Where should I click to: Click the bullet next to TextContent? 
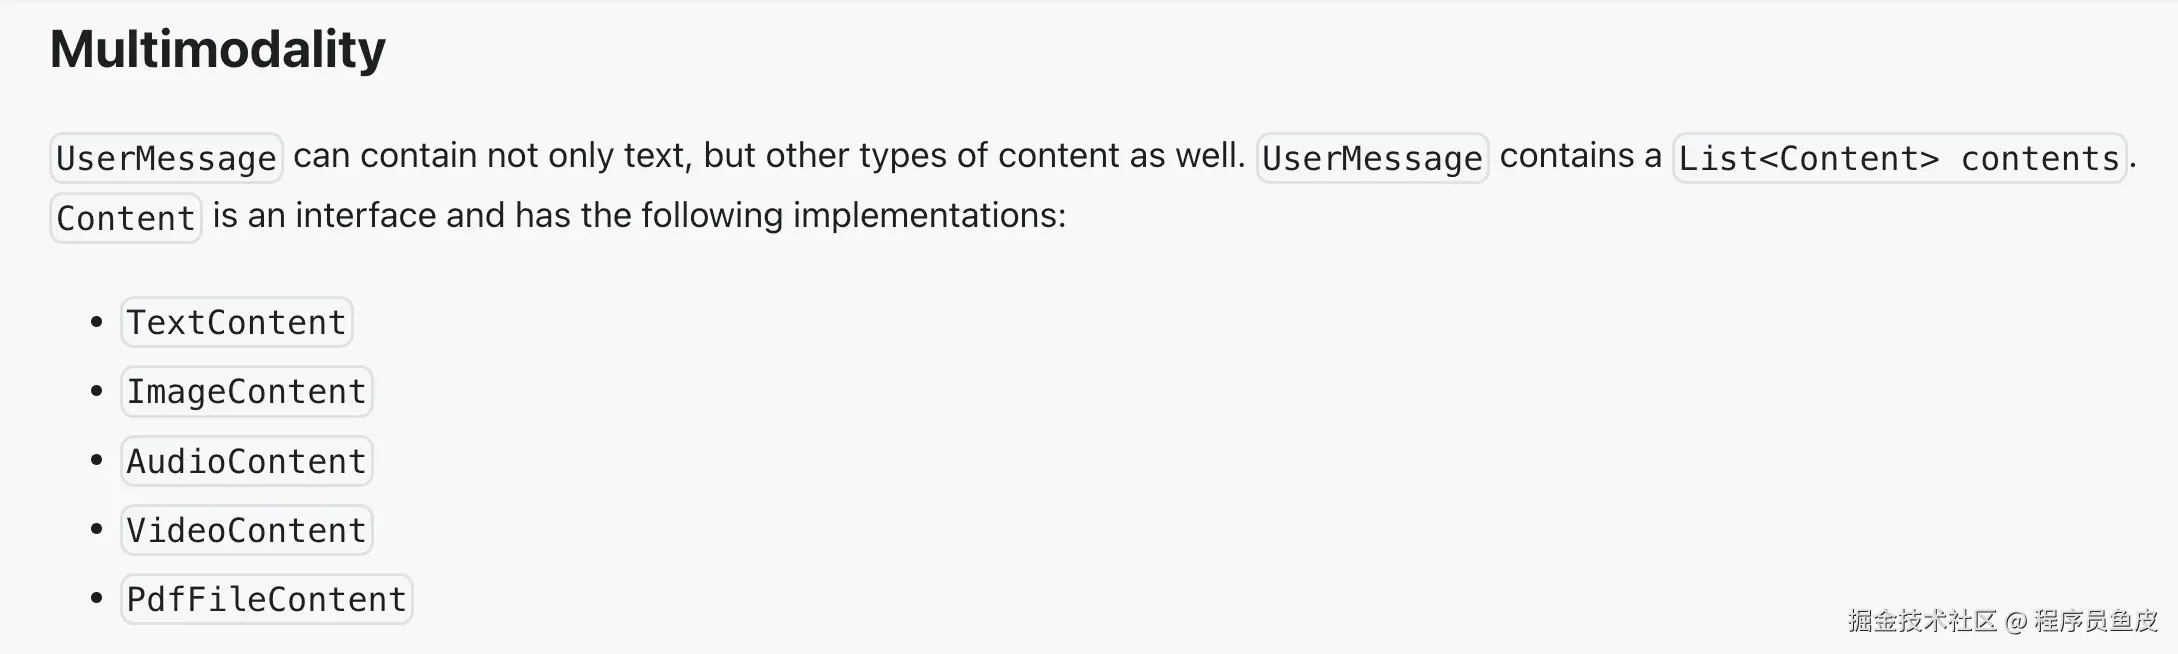coord(96,322)
